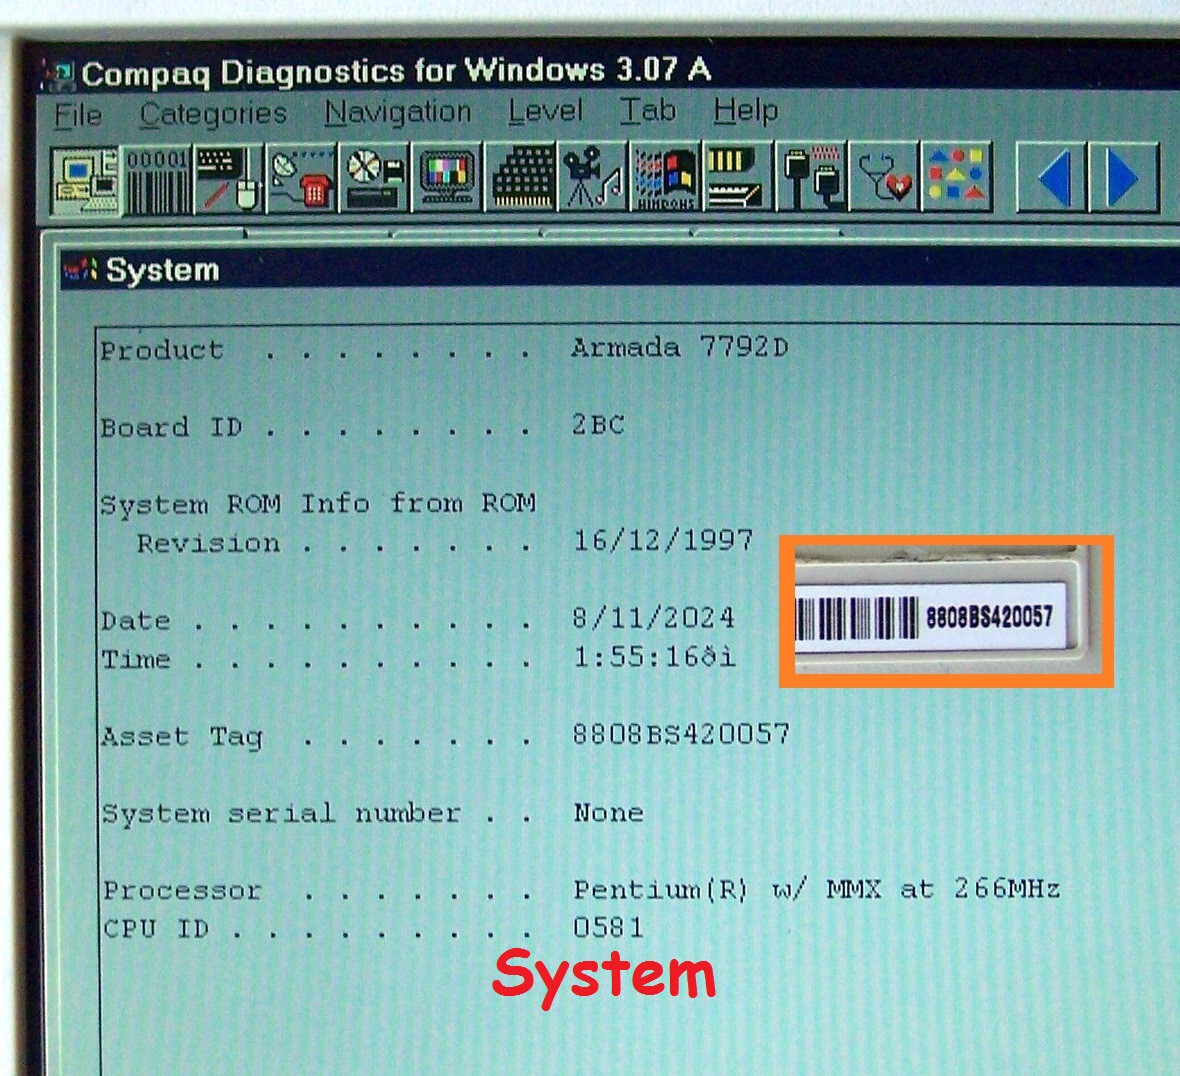Open the Multimedia camera and music icon
Image resolution: width=1180 pixels, height=1076 pixels.
click(593, 178)
